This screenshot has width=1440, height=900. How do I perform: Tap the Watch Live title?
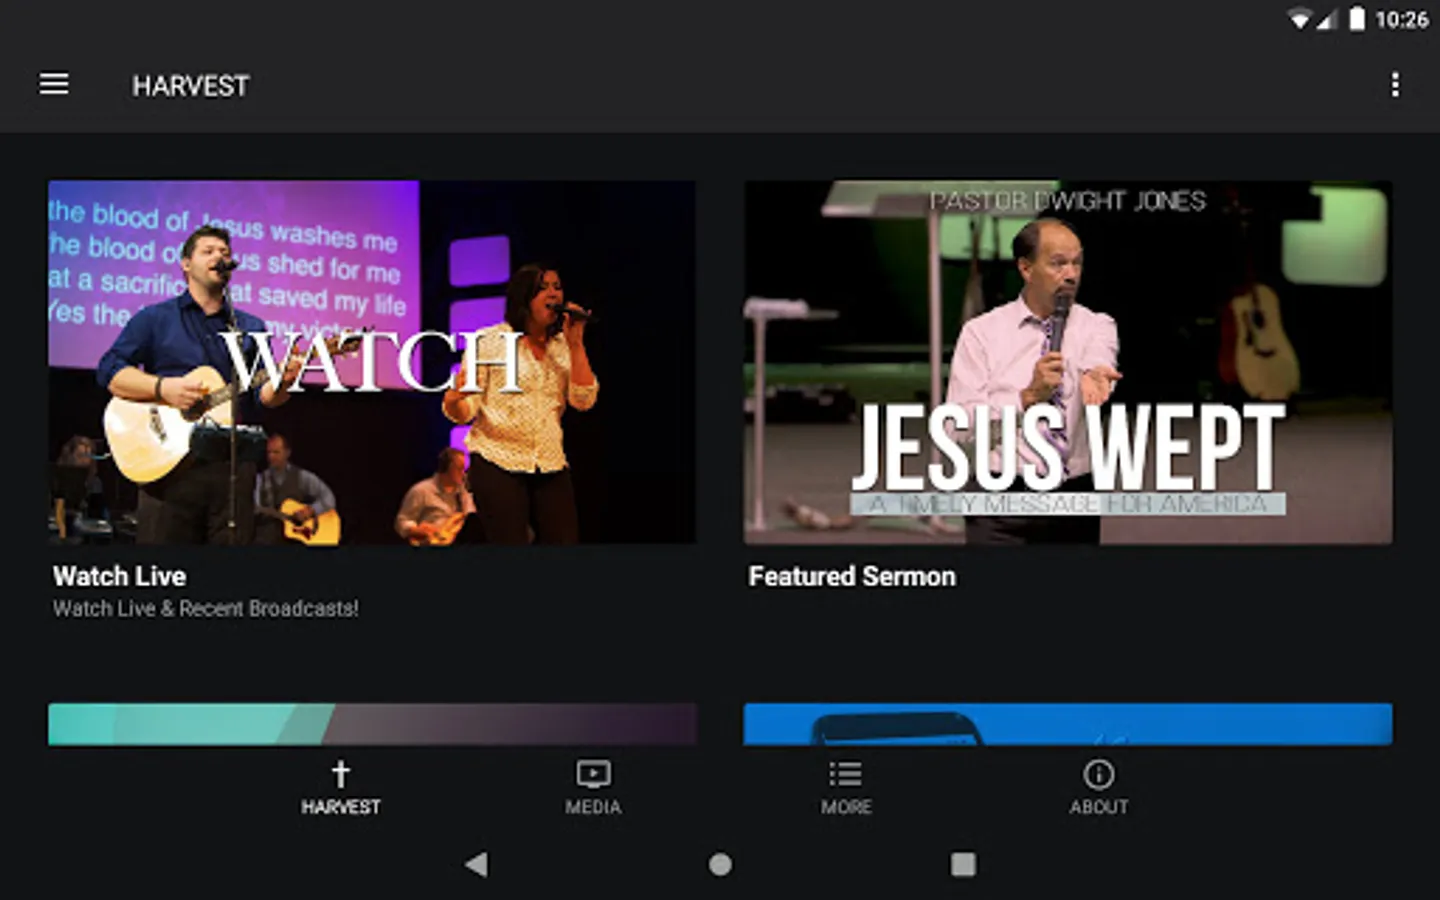click(119, 576)
